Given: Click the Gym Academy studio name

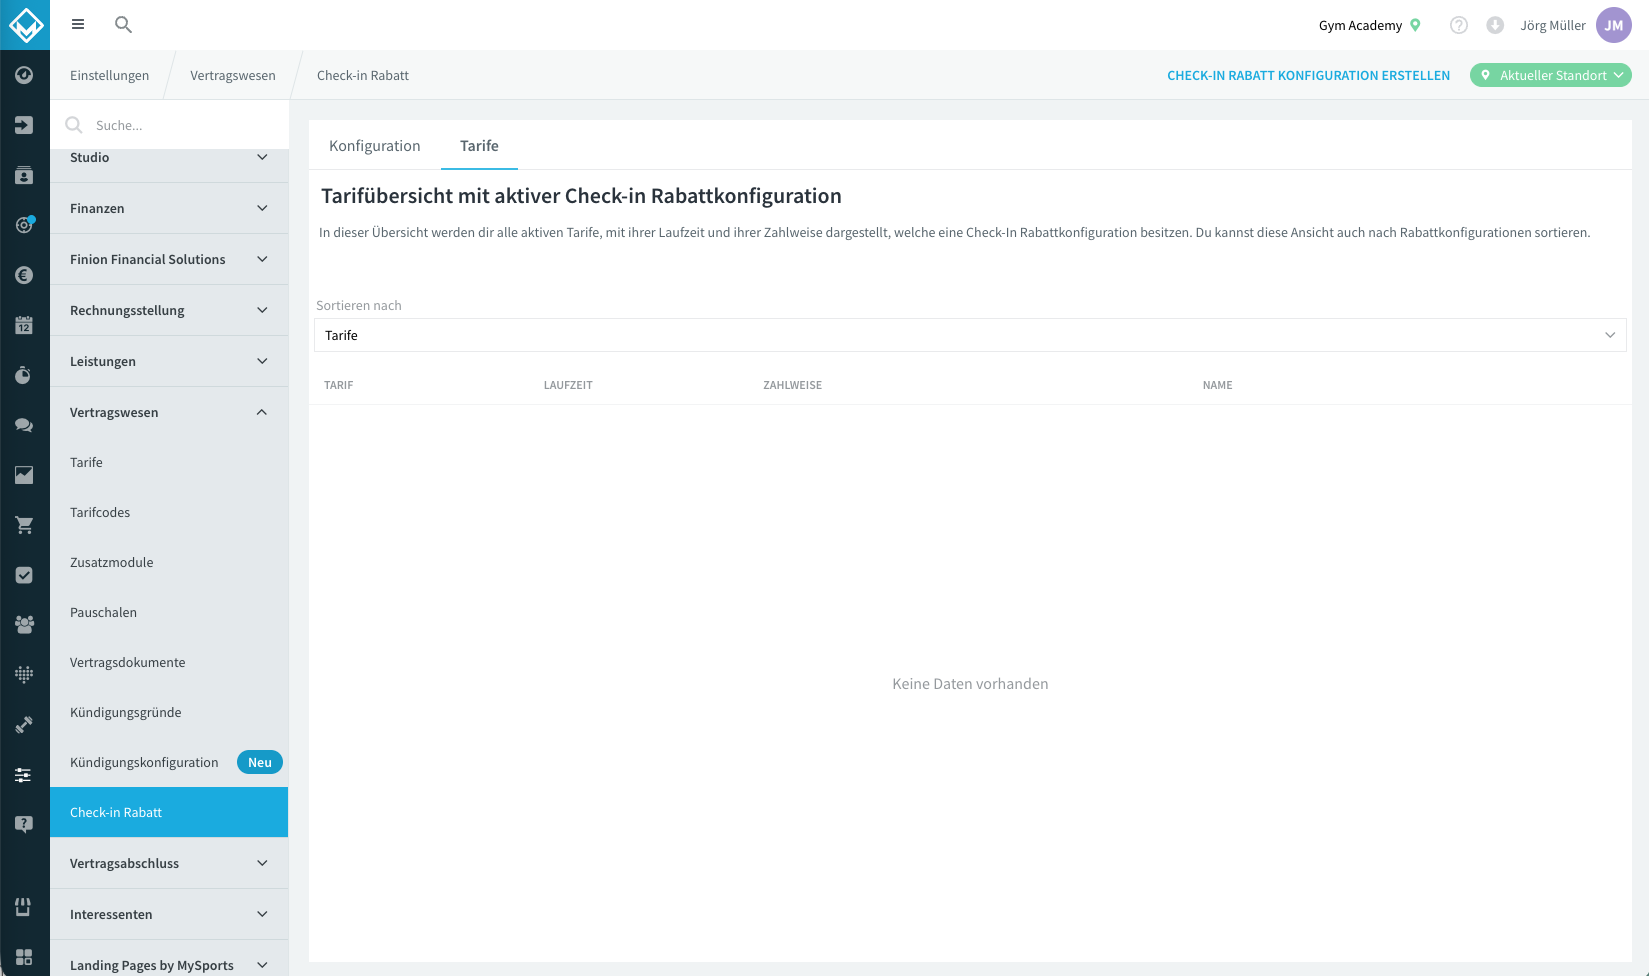Looking at the screenshot, I should point(1360,25).
